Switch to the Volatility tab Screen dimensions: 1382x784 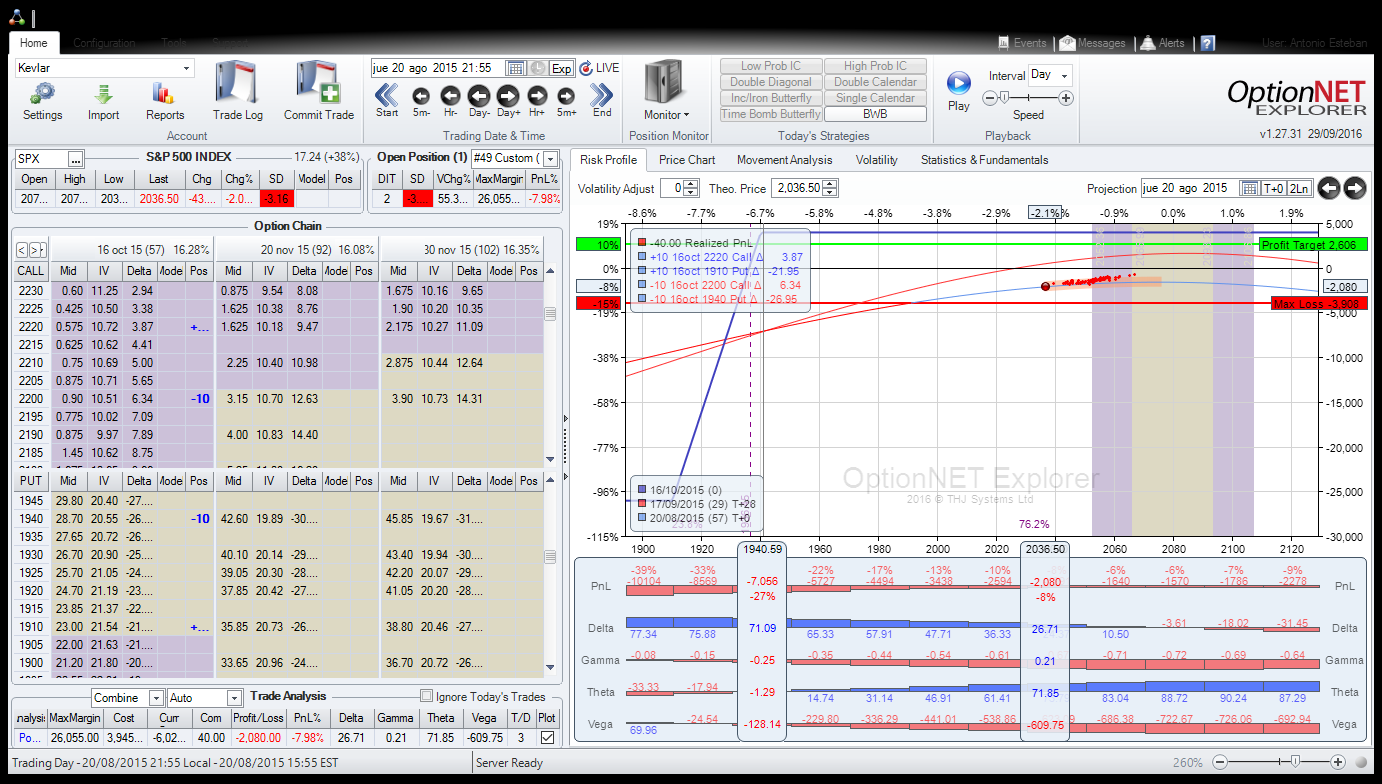pyautogui.click(x=876, y=160)
